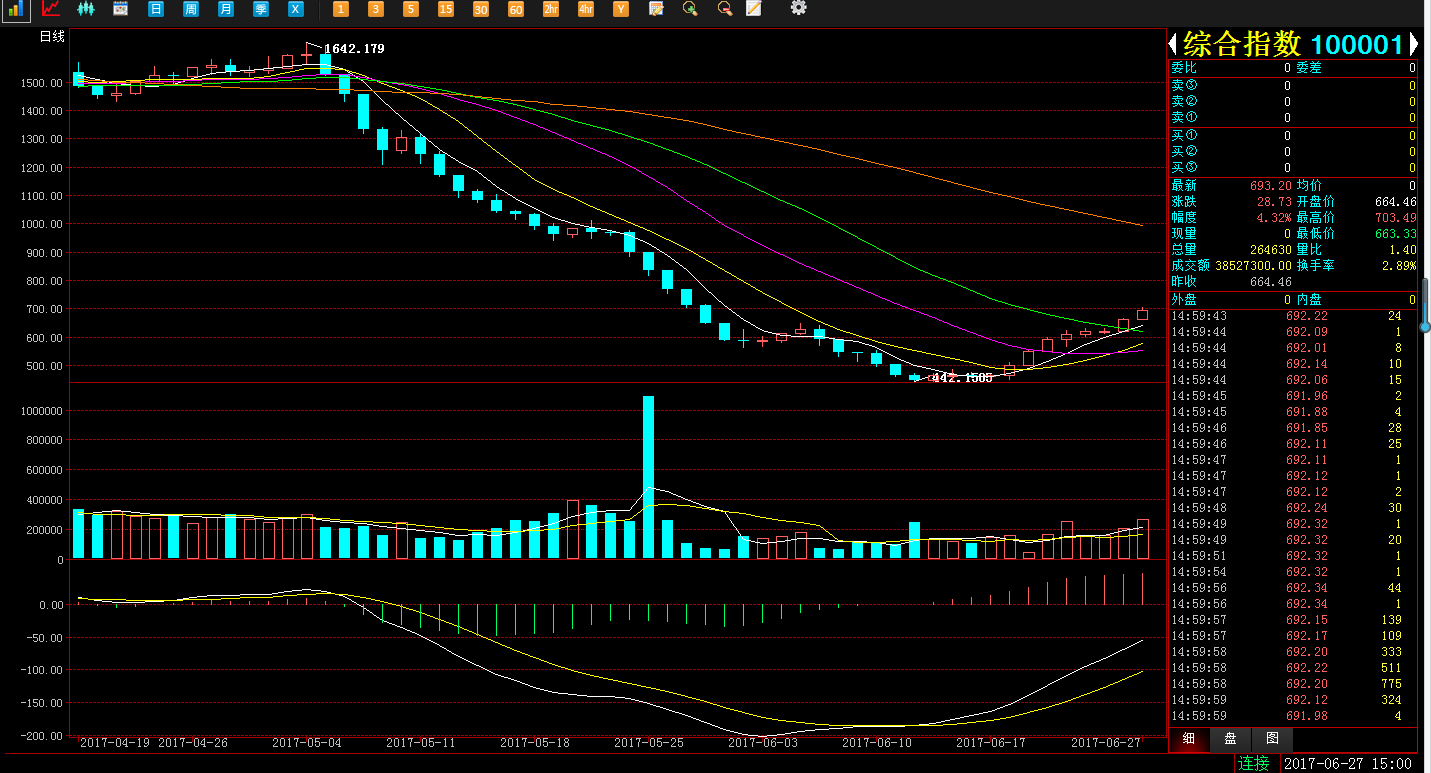This screenshot has height=773, width=1431.
Task: Open the note edit icon
Action: pos(754,9)
